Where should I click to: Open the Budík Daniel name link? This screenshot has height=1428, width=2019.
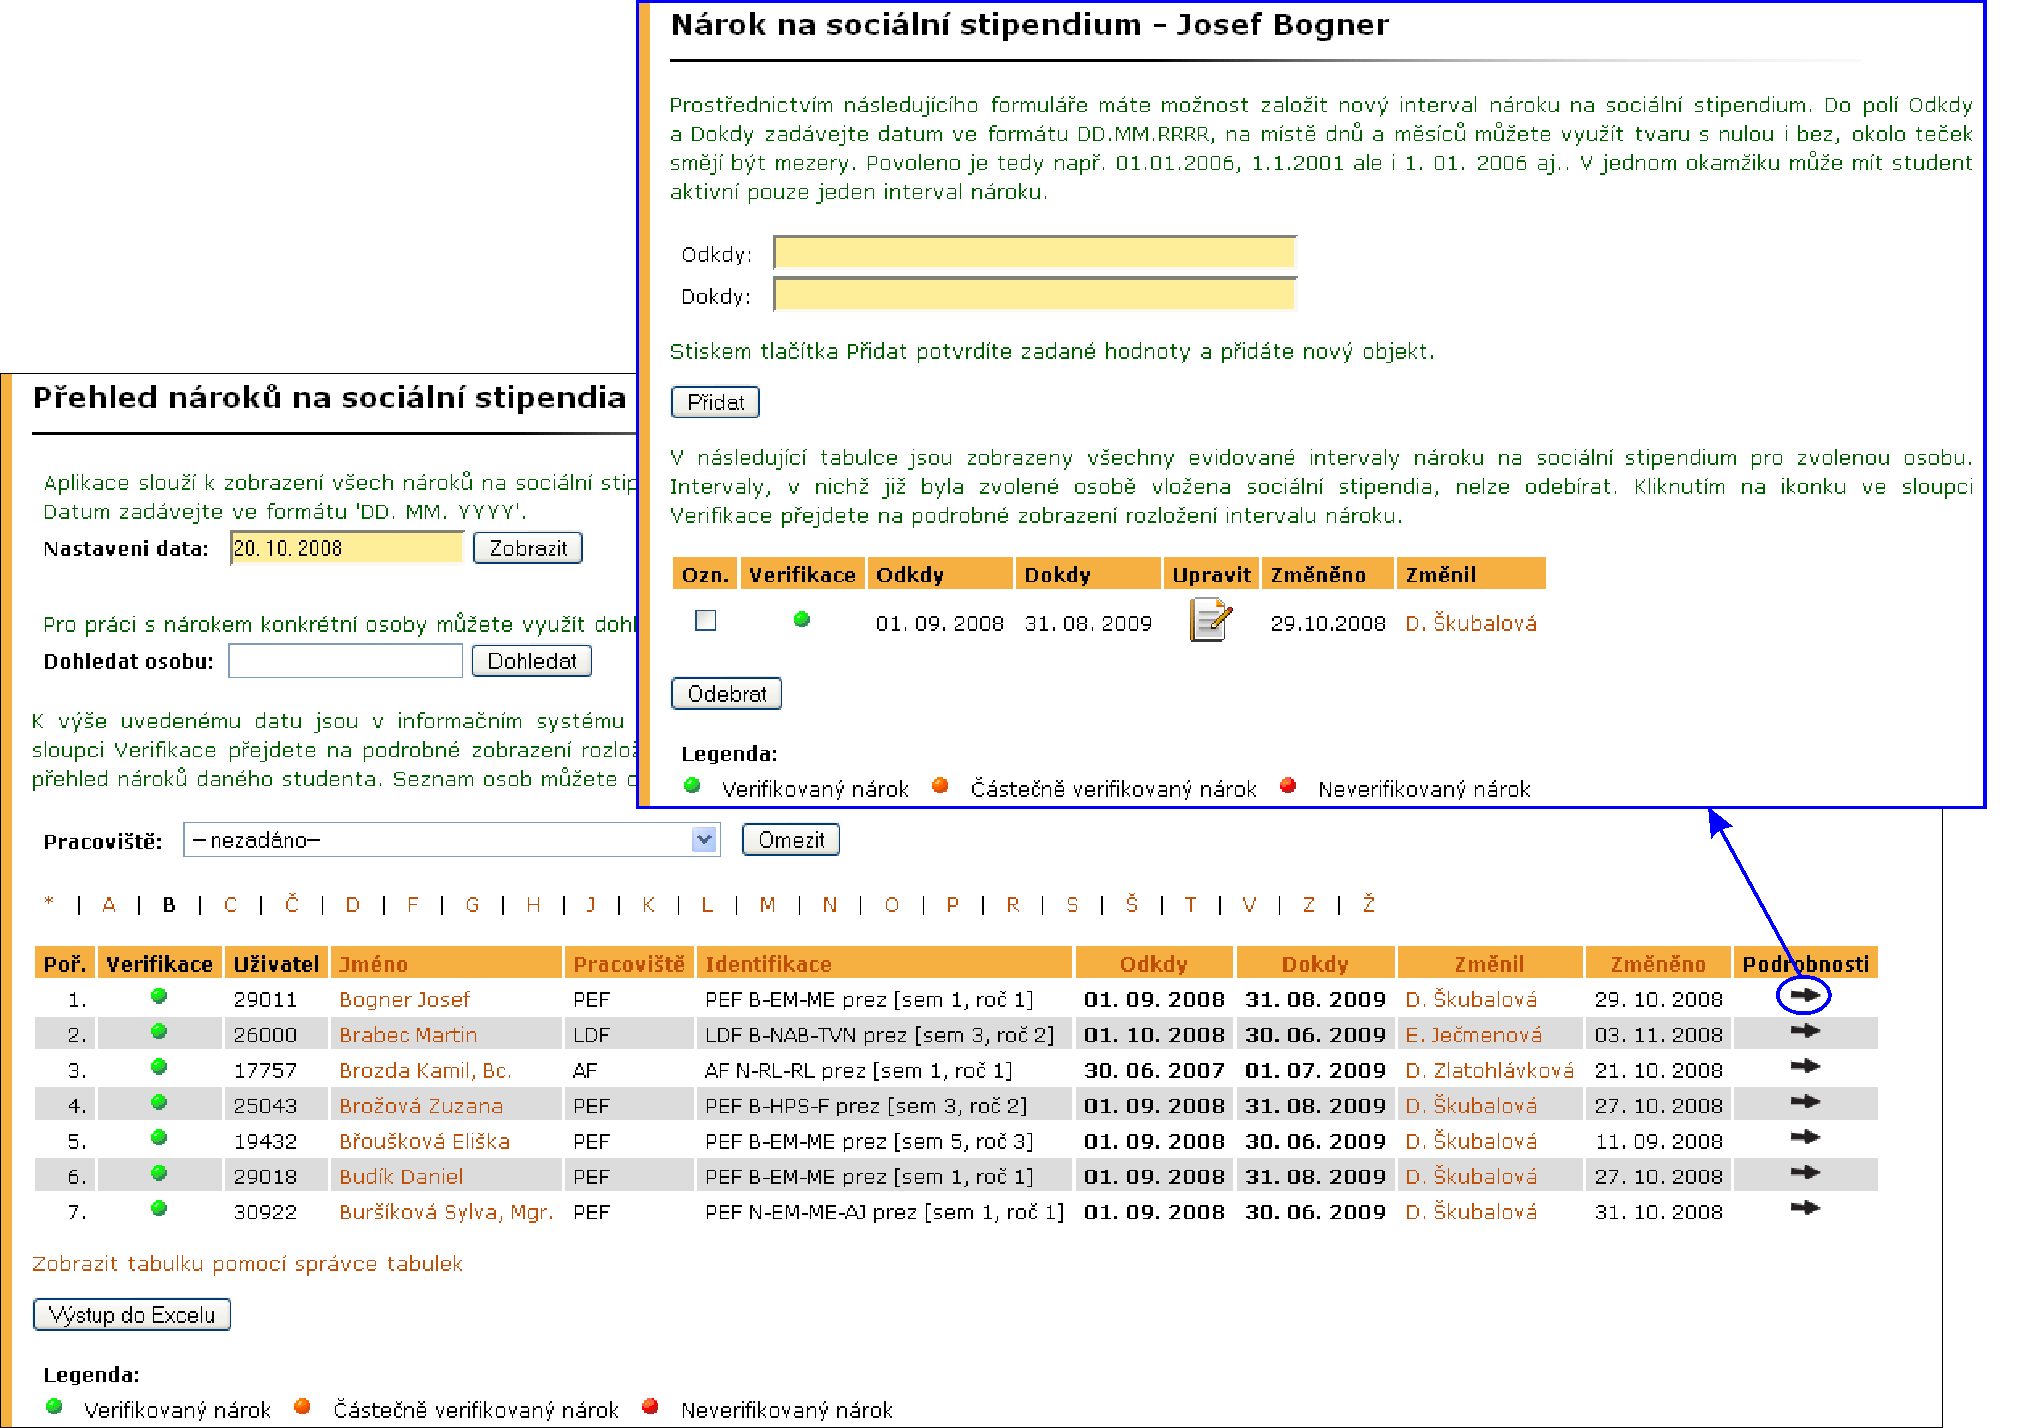pyautogui.click(x=401, y=1177)
